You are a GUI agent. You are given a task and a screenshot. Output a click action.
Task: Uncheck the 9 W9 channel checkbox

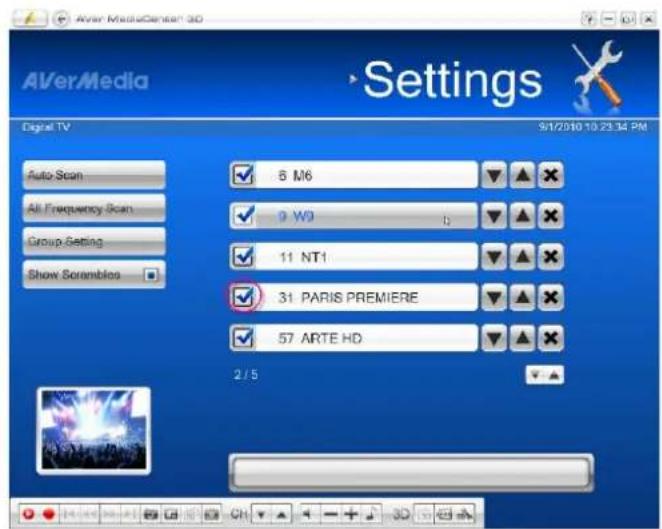243,216
